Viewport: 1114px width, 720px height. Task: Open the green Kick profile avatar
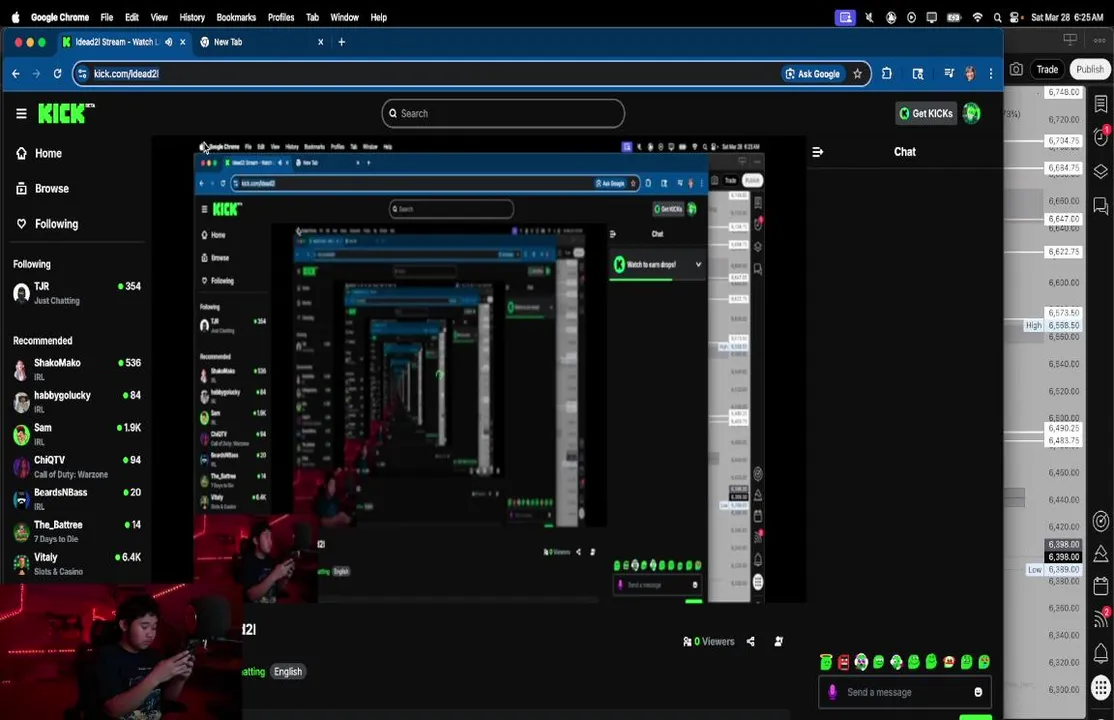[971, 114]
